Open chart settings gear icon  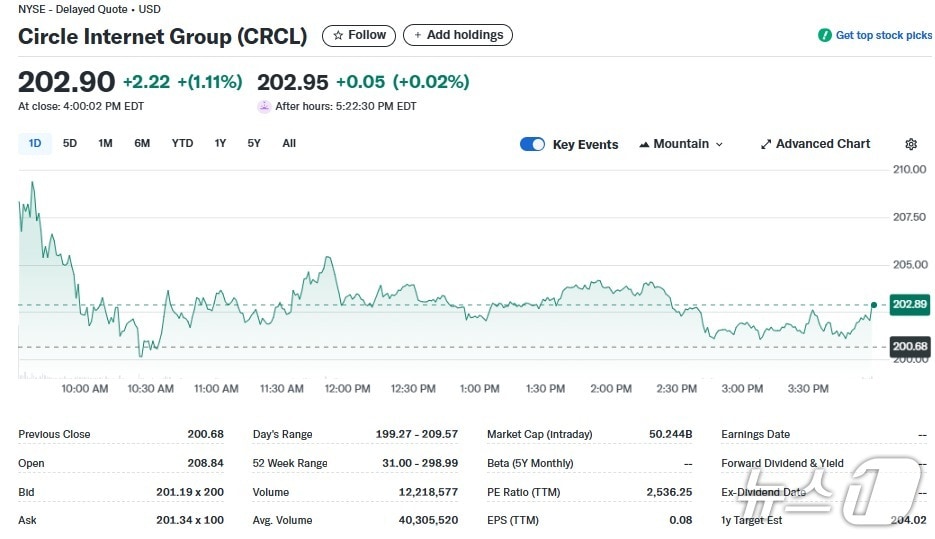tap(910, 144)
